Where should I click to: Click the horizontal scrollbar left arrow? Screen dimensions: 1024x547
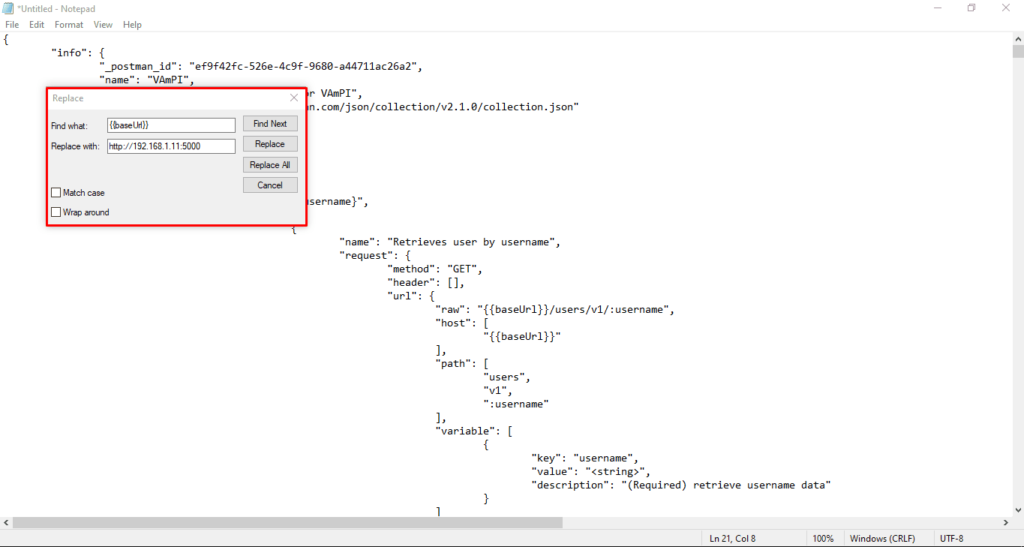pyautogui.click(x=6, y=523)
